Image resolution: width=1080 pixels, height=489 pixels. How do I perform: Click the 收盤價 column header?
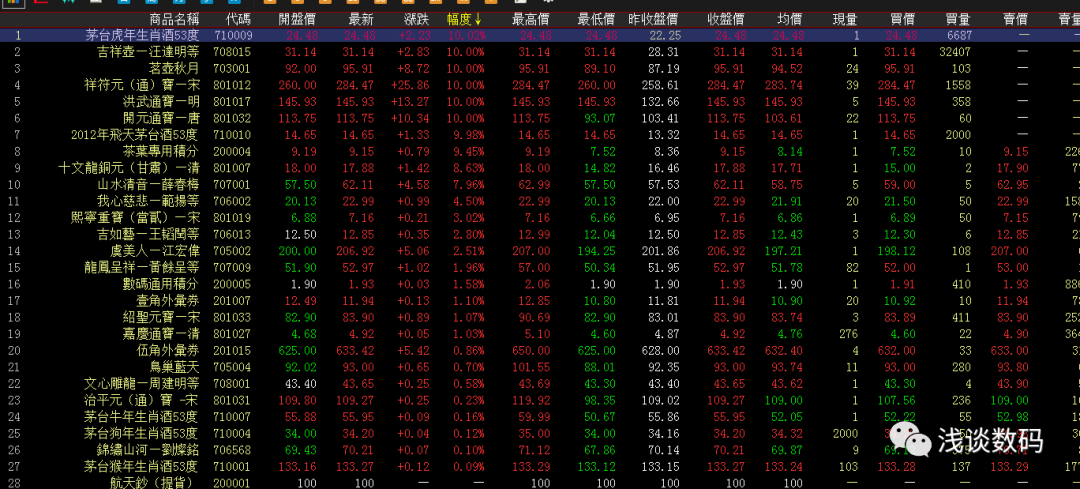click(725, 19)
